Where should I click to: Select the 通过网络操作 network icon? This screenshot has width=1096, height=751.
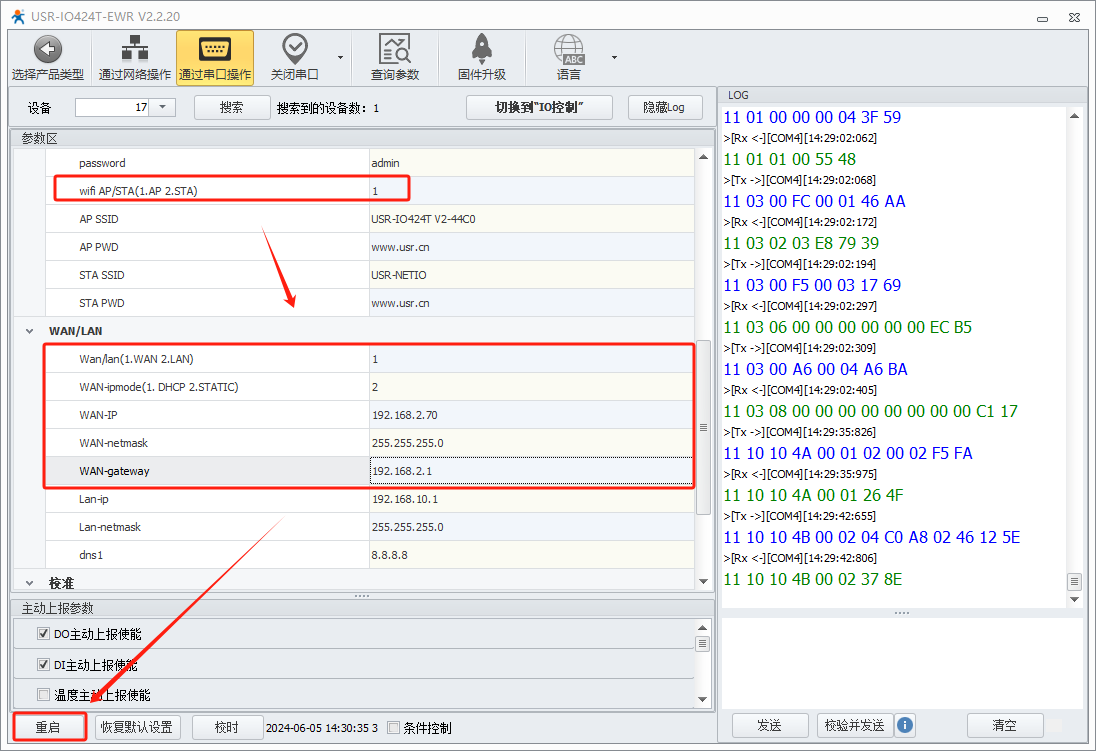[x=134, y=49]
